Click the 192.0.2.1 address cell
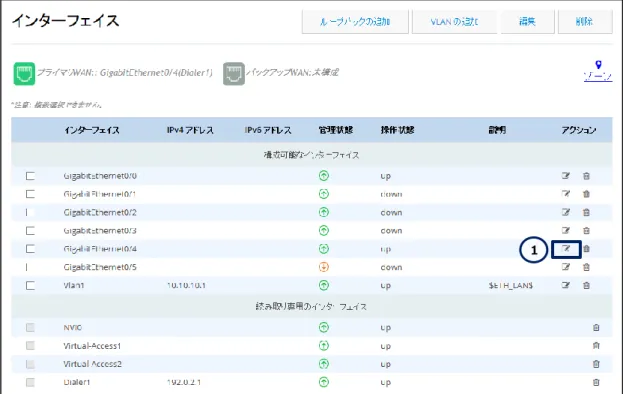The width and height of the screenshot is (623, 394). click(184, 382)
